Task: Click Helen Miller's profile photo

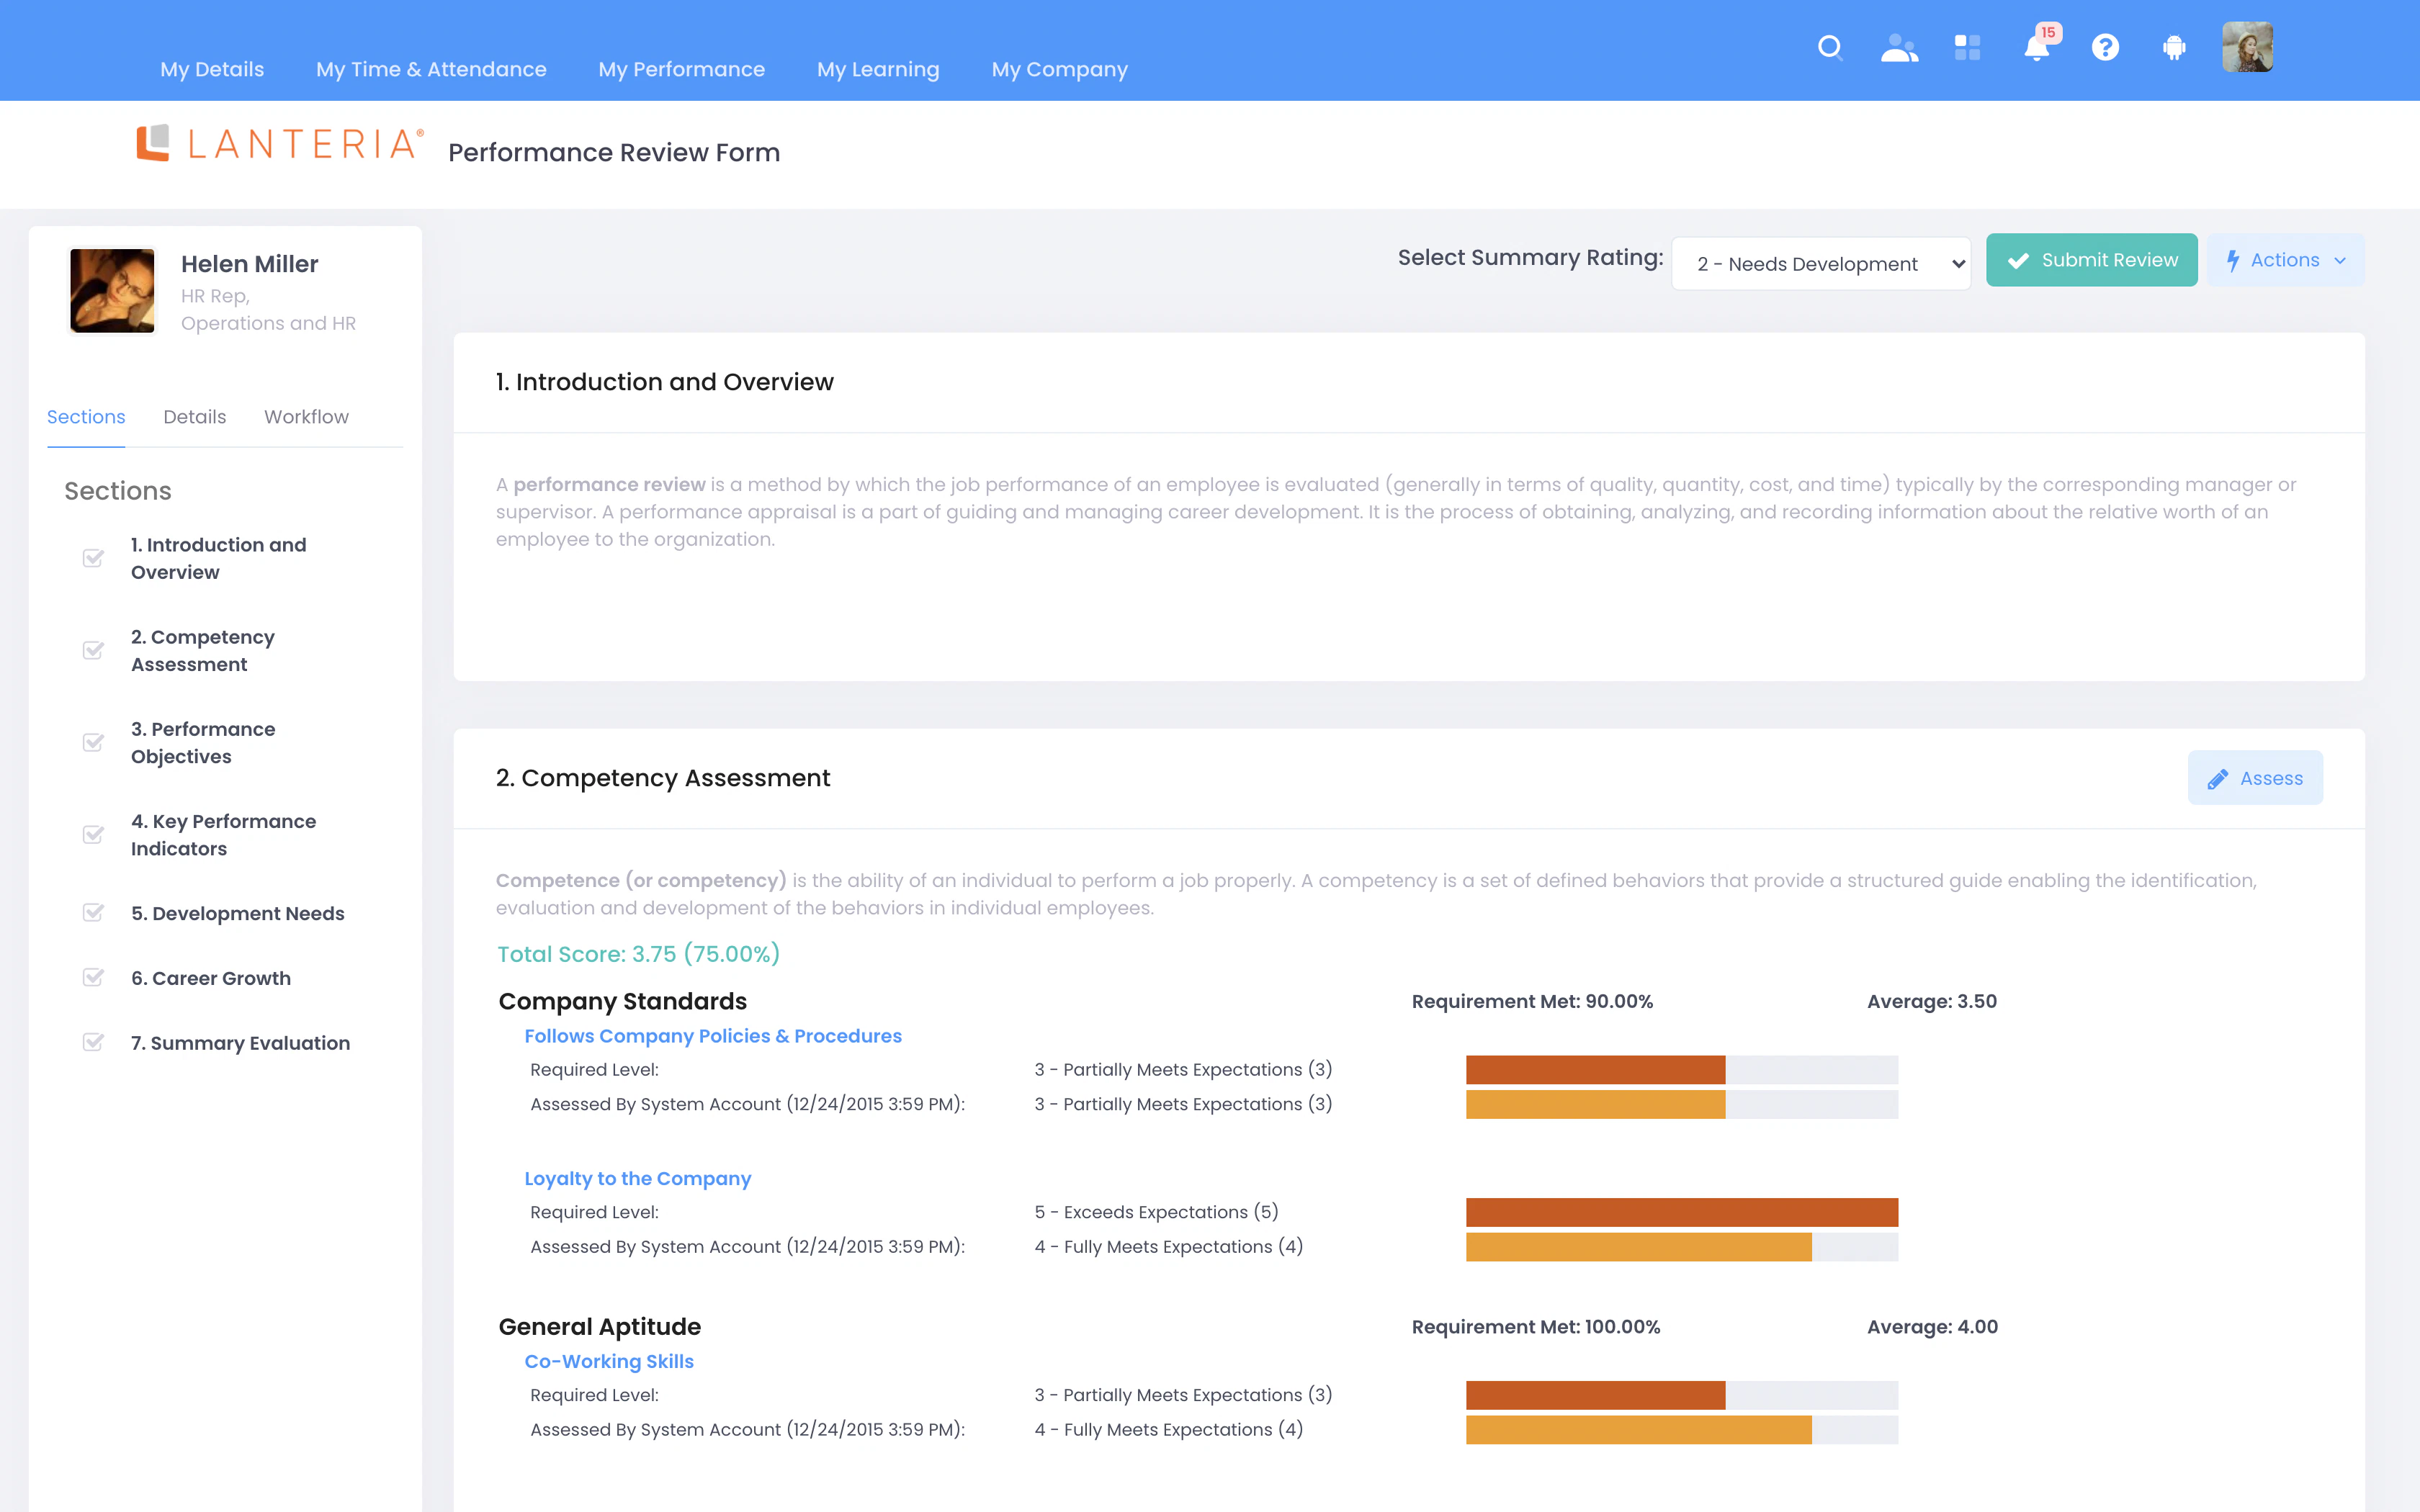Action: [112, 289]
